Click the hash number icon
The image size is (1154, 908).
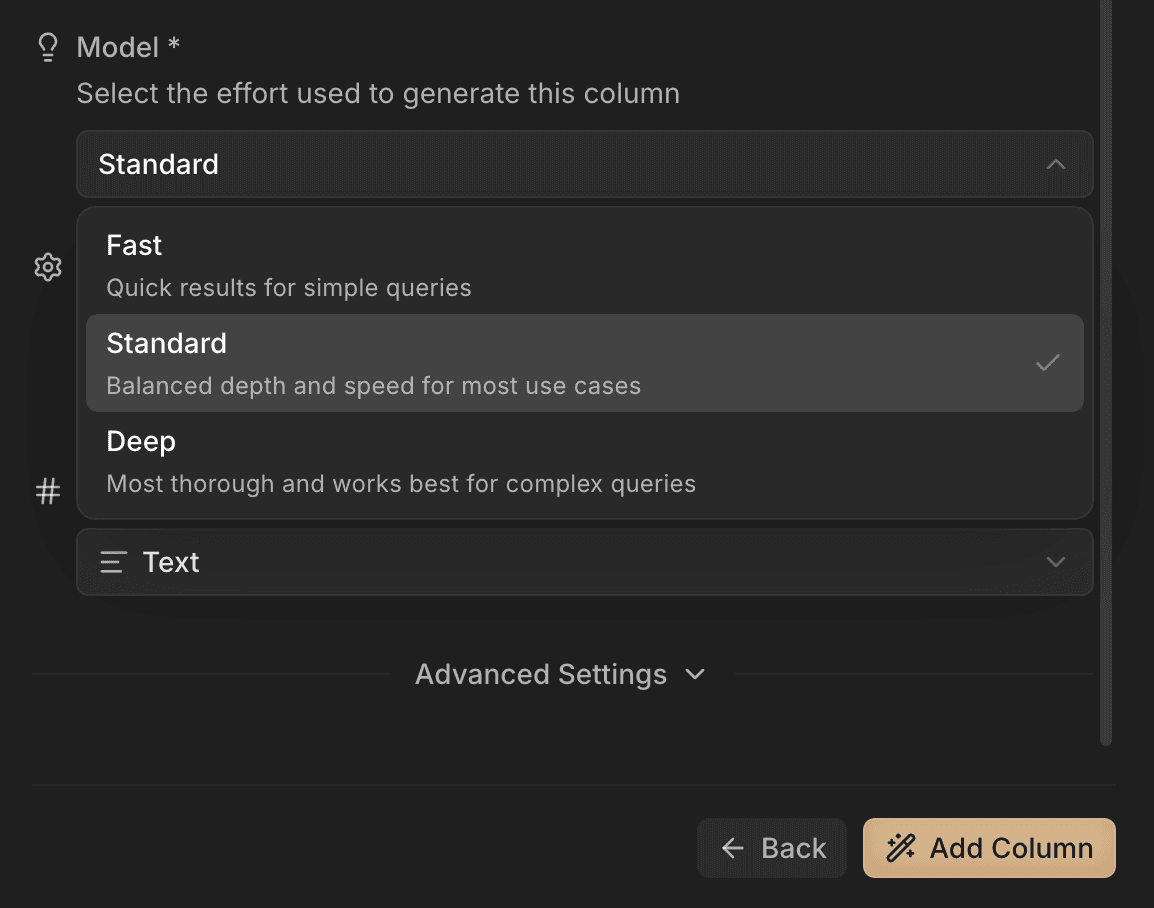(48, 491)
